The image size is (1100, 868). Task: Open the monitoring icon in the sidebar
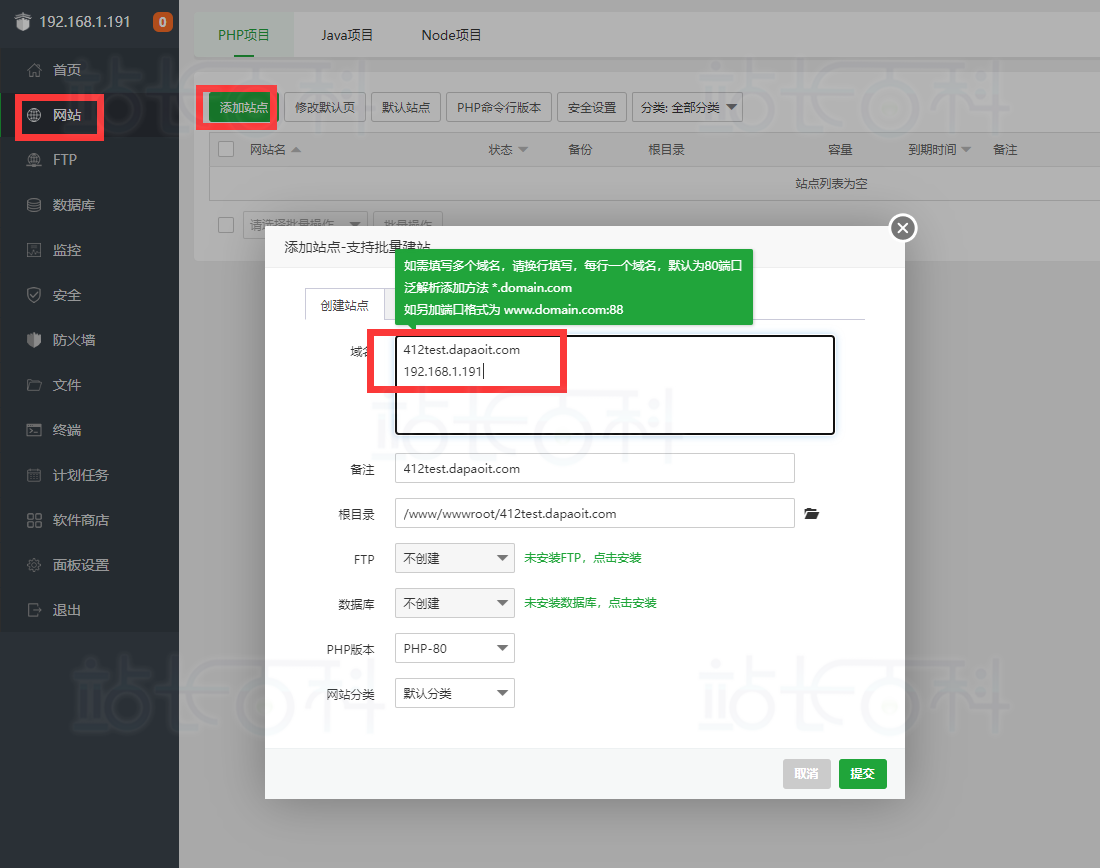pyautogui.click(x=34, y=250)
